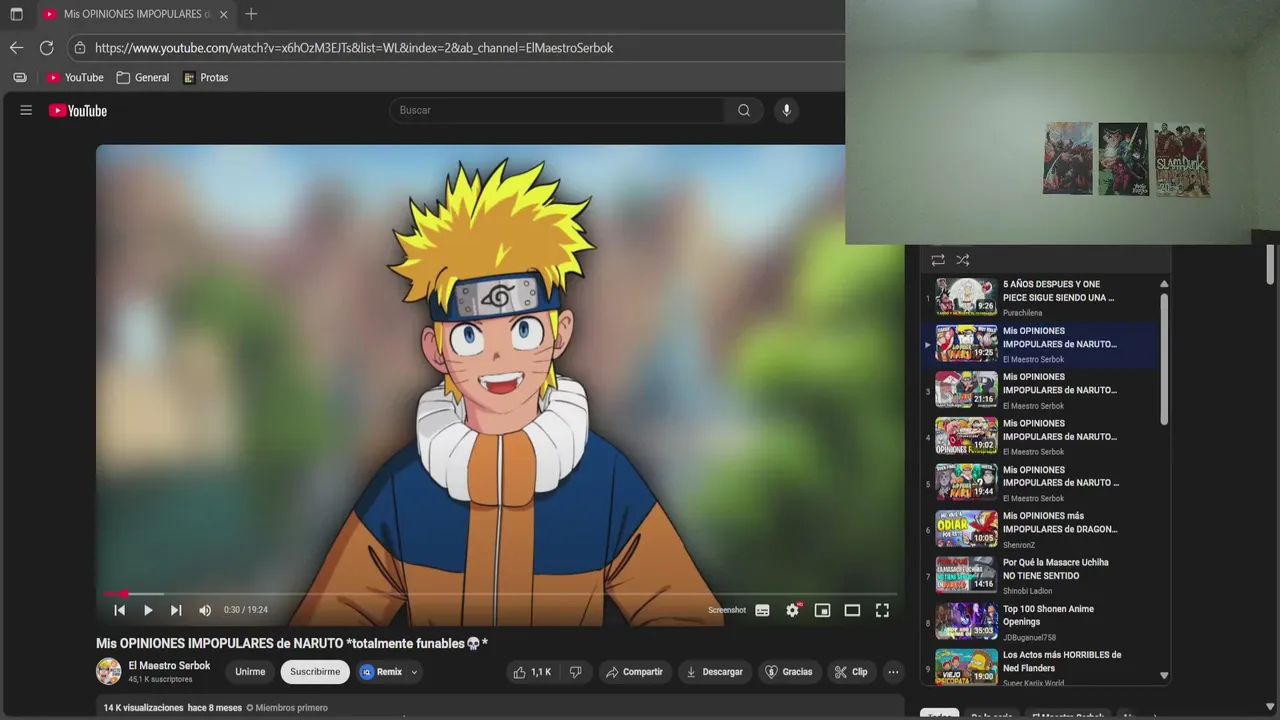
Task: Open the YouTube bookmark
Action: [x=75, y=77]
